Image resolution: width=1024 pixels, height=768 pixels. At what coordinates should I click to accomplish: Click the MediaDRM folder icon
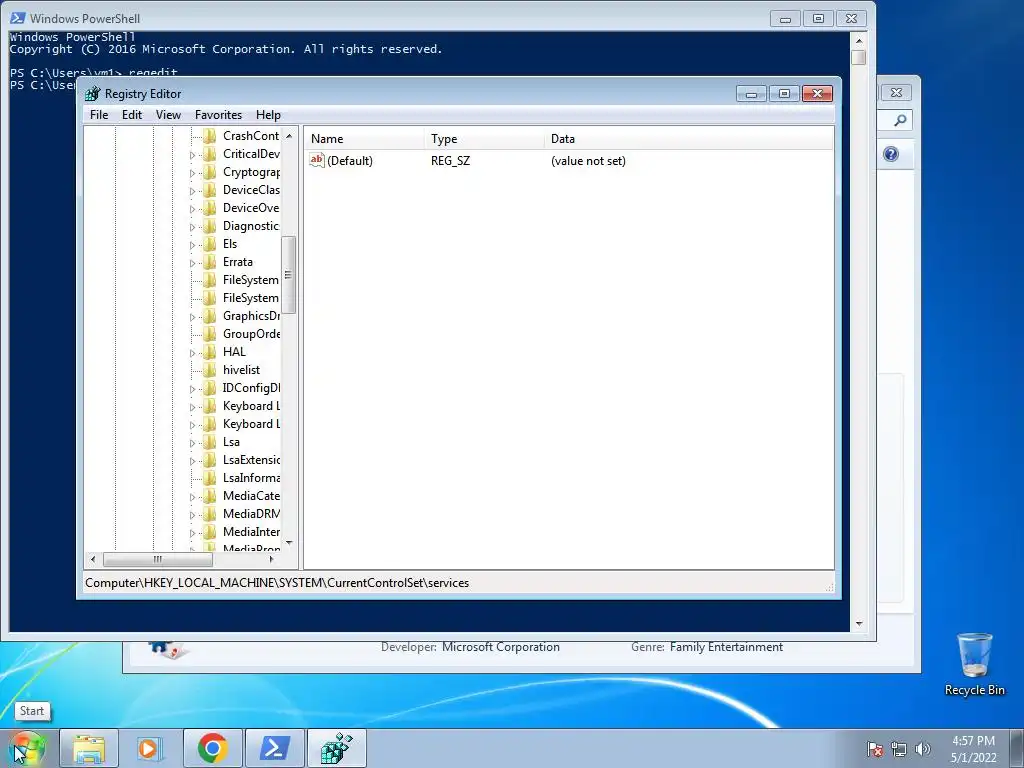point(210,514)
